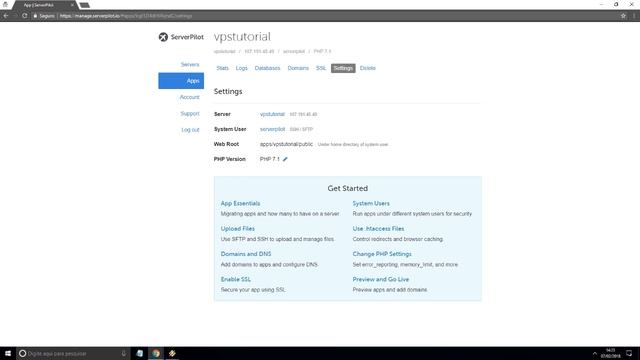Click browser back arrow
Viewport: 640px width, 360px height.
[6, 16]
